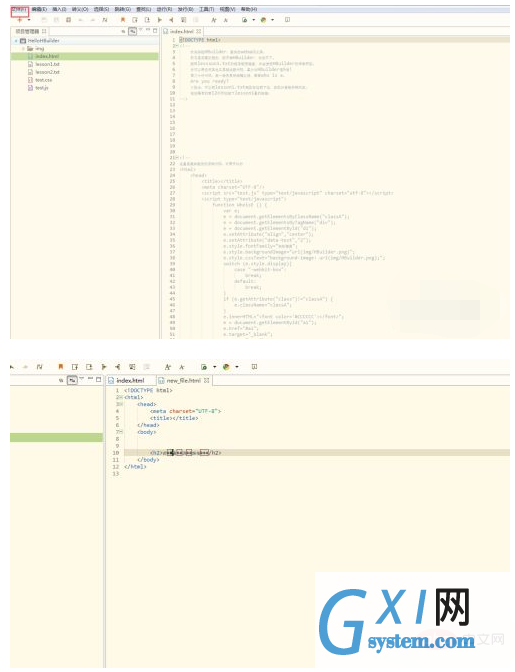This screenshot has width=515, height=672.
Task: Select lesson2.txt in the project tree
Action: click(48, 72)
